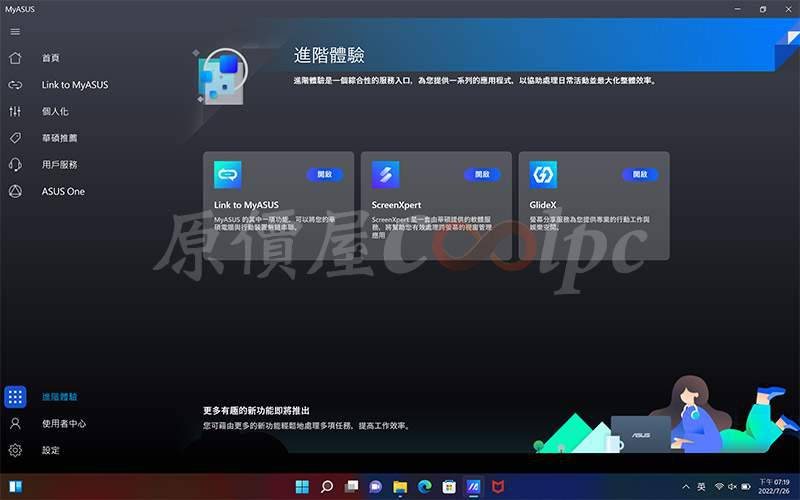The height and width of the screenshot is (500, 800).
Task: Open the 首頁 home page
Action: [x=50, y=58]
